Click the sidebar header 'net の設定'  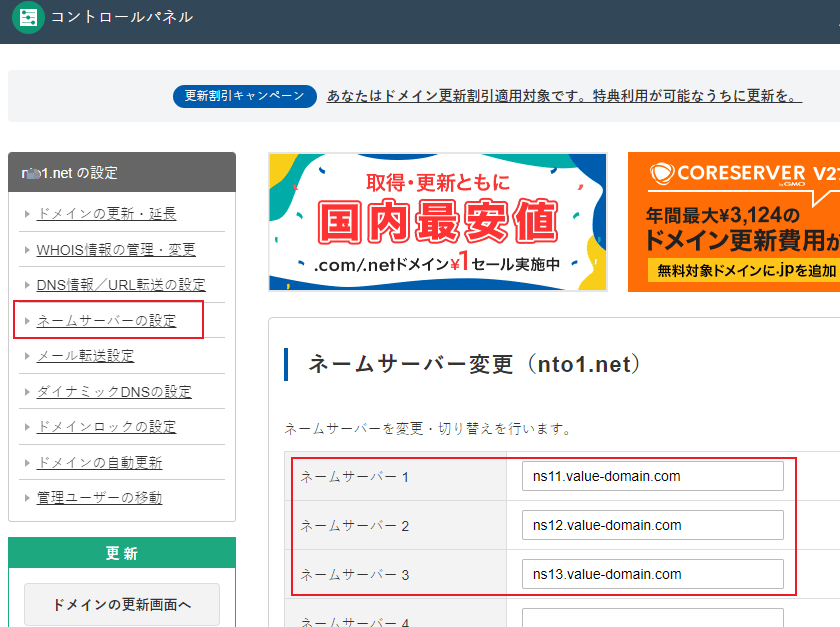click(122, 173)
